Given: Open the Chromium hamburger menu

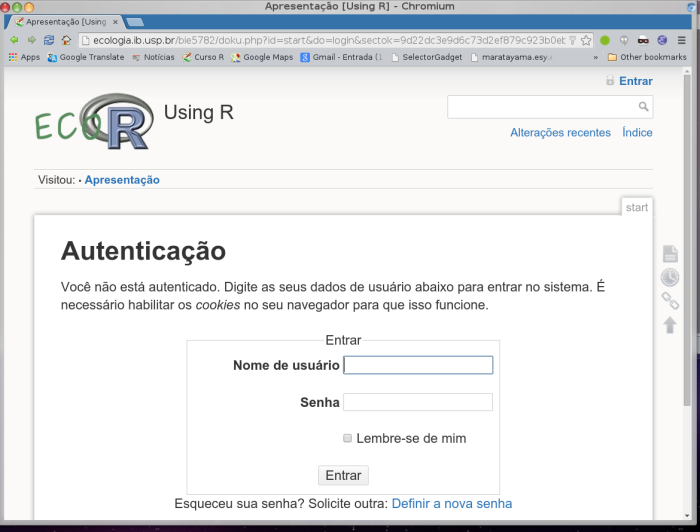Looking at the screenshot, I should click(x=682, y=40).
